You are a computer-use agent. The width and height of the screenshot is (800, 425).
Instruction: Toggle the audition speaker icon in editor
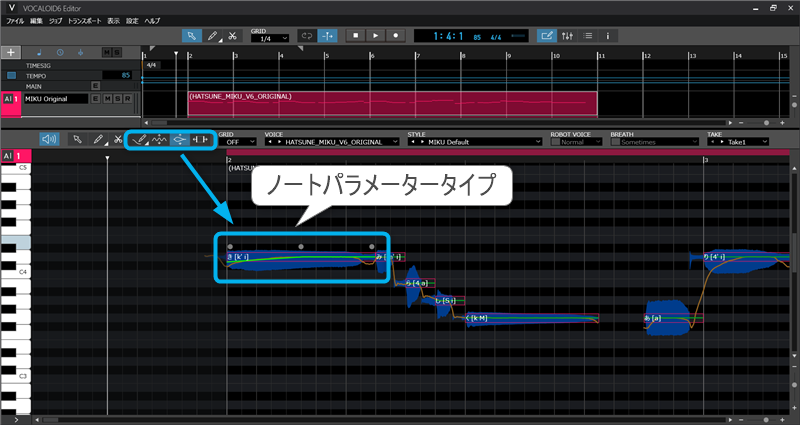coord(49,139)
